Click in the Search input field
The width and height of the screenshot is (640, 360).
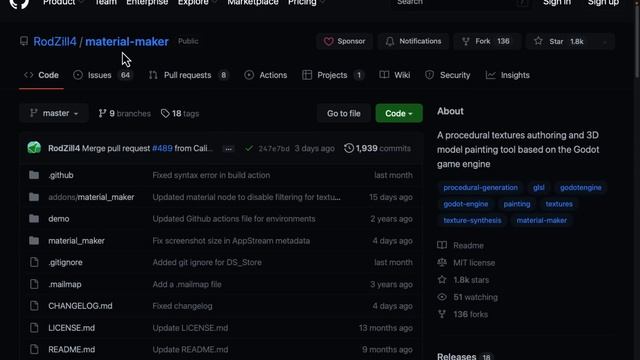[x=461, y=3]
